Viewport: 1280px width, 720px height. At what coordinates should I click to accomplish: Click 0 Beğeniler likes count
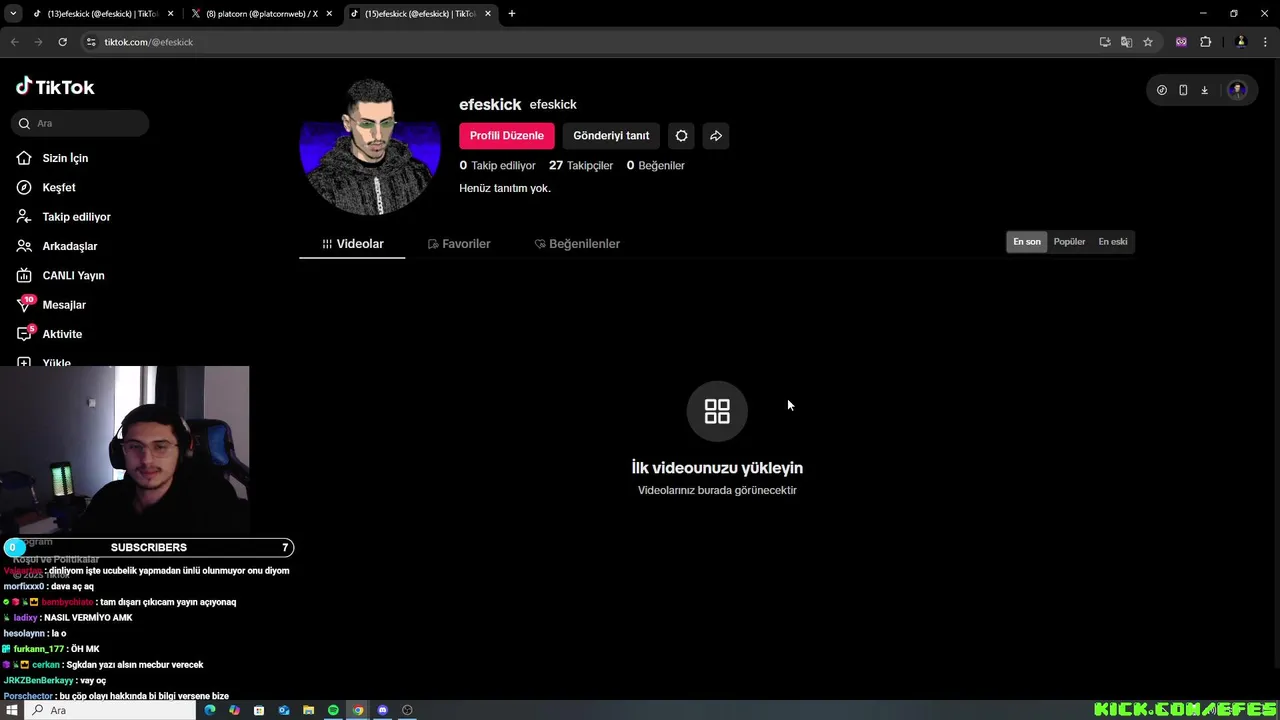656,165
